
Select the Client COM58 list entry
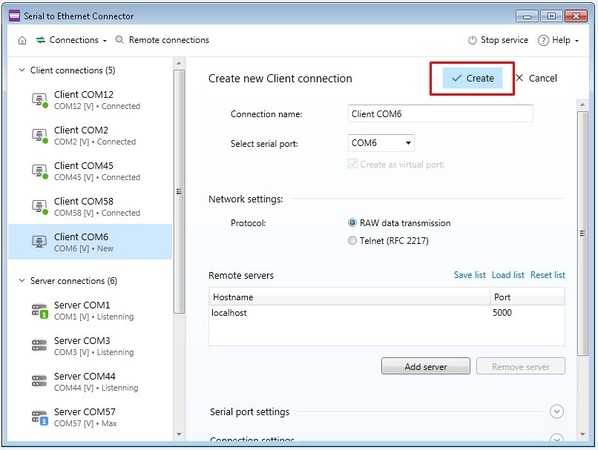point(90,206)
